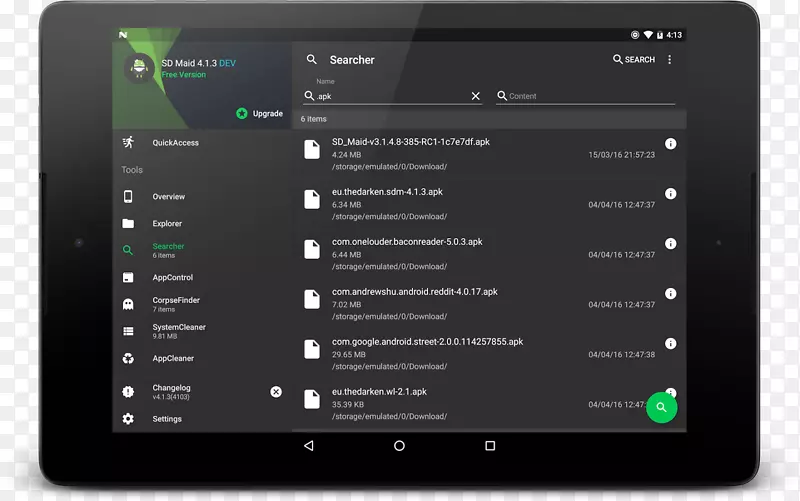Open Settings from the sidebar
Screen dimensions: 800x501
point(167,419)
